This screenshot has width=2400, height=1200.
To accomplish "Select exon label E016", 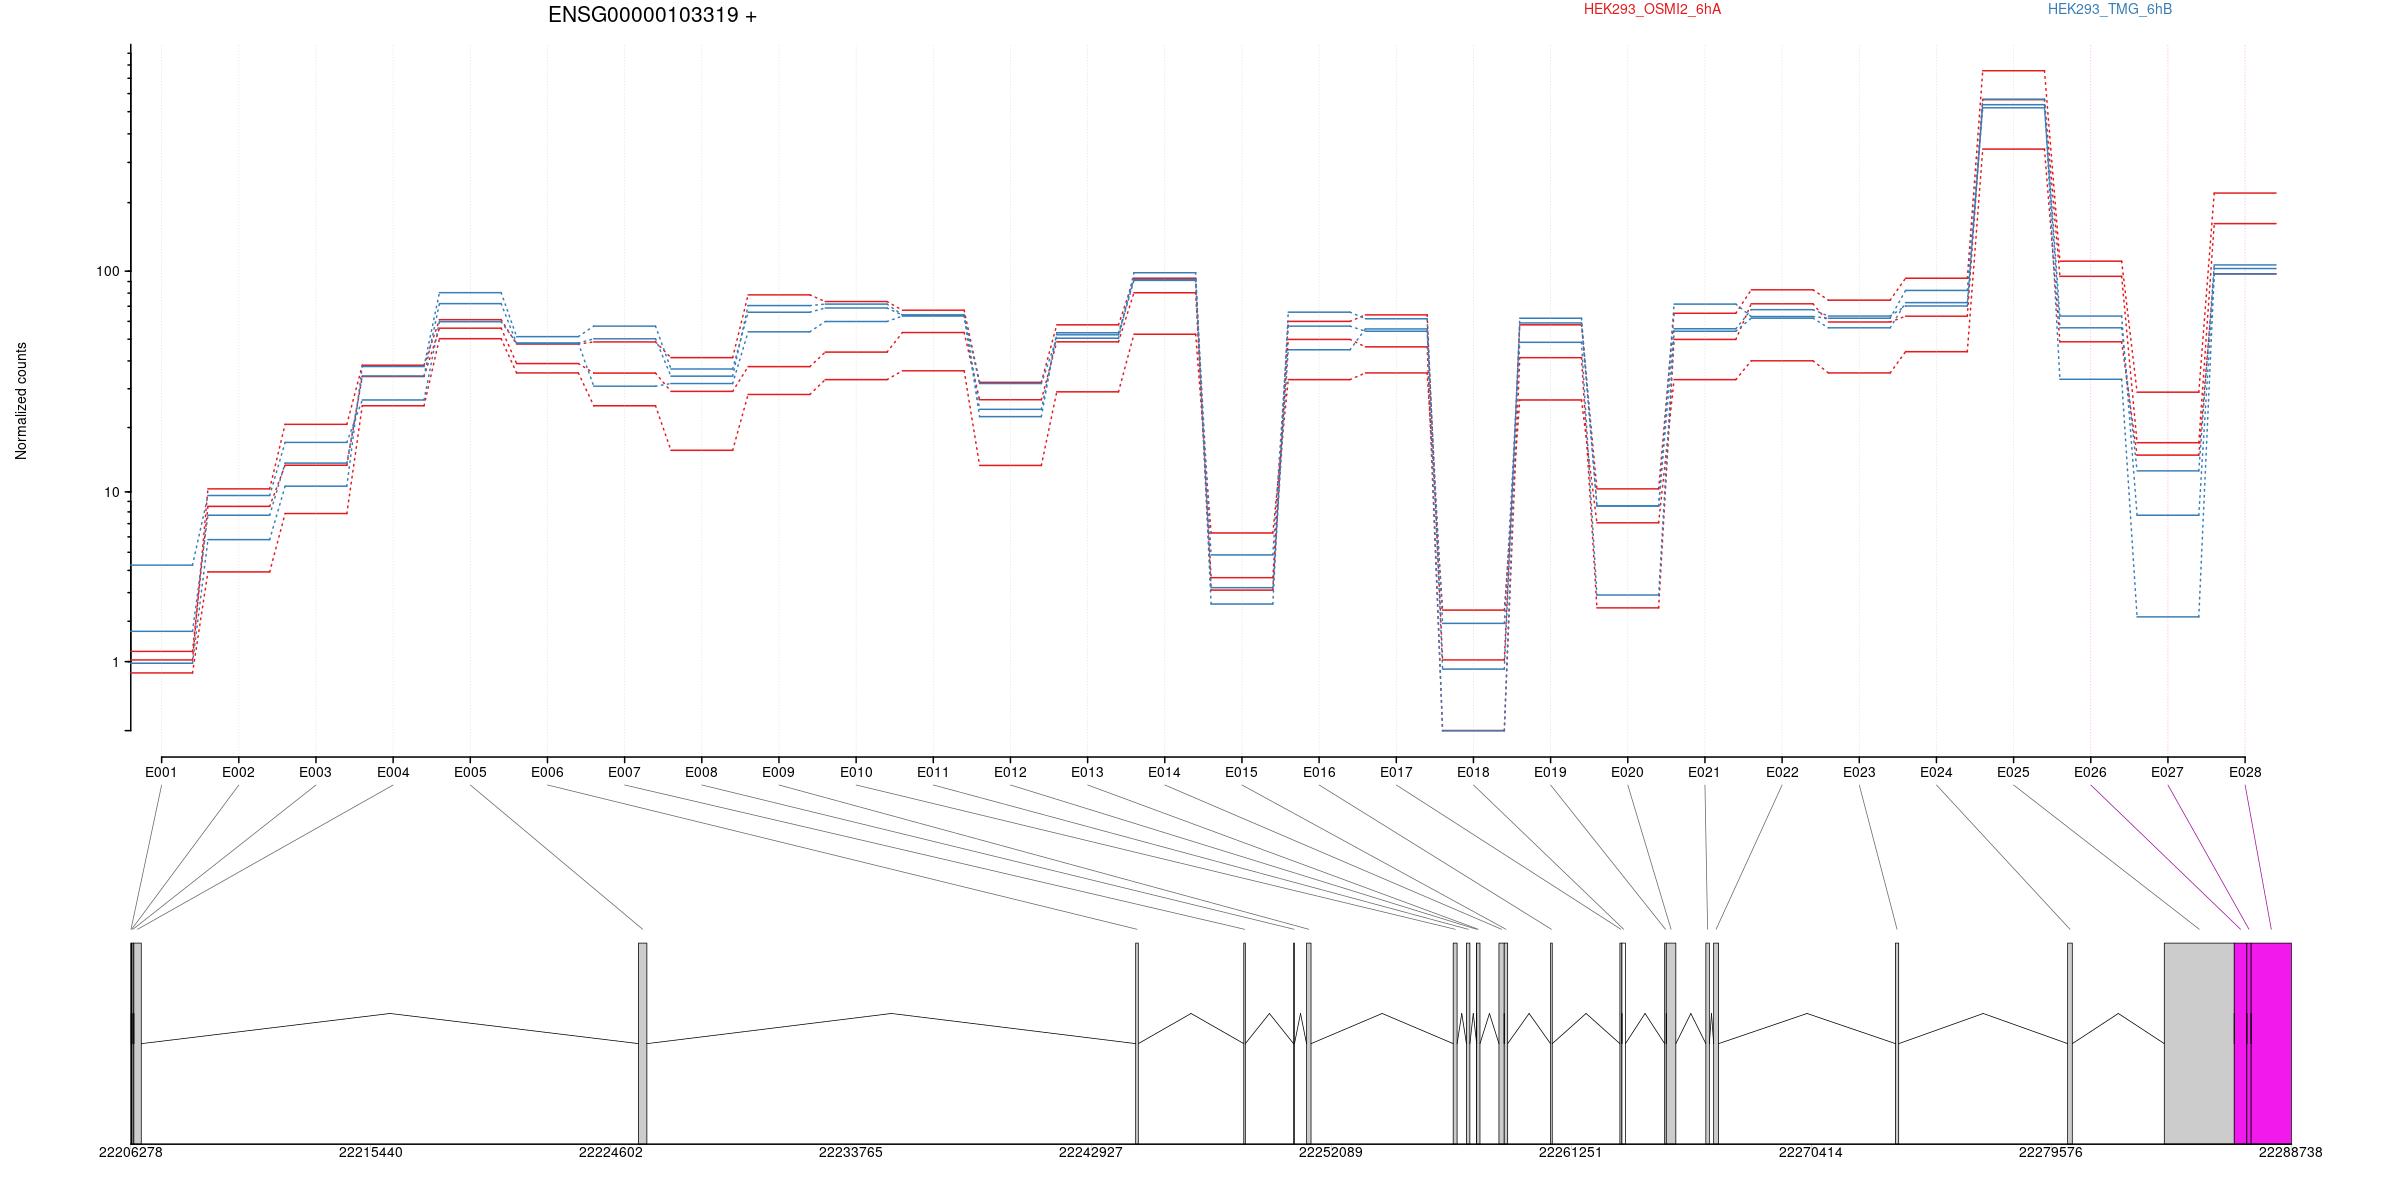I will click(x=1319, y=772).
